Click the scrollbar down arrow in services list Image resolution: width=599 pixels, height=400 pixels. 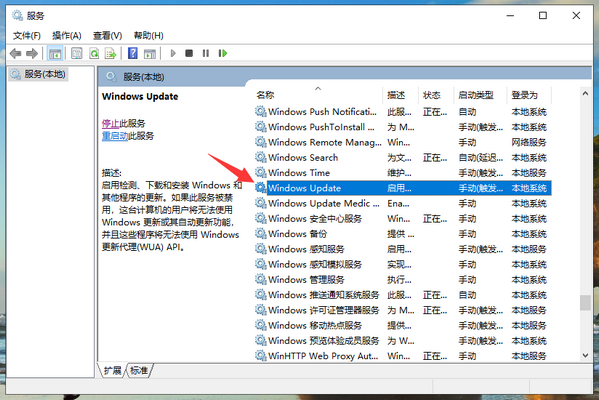pos(585,355)
